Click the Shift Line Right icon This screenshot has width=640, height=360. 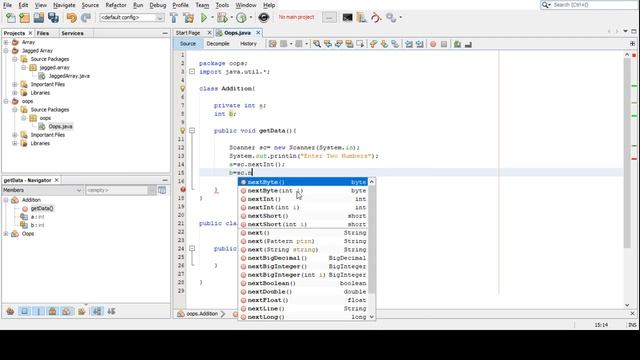(x=419, y=44)
